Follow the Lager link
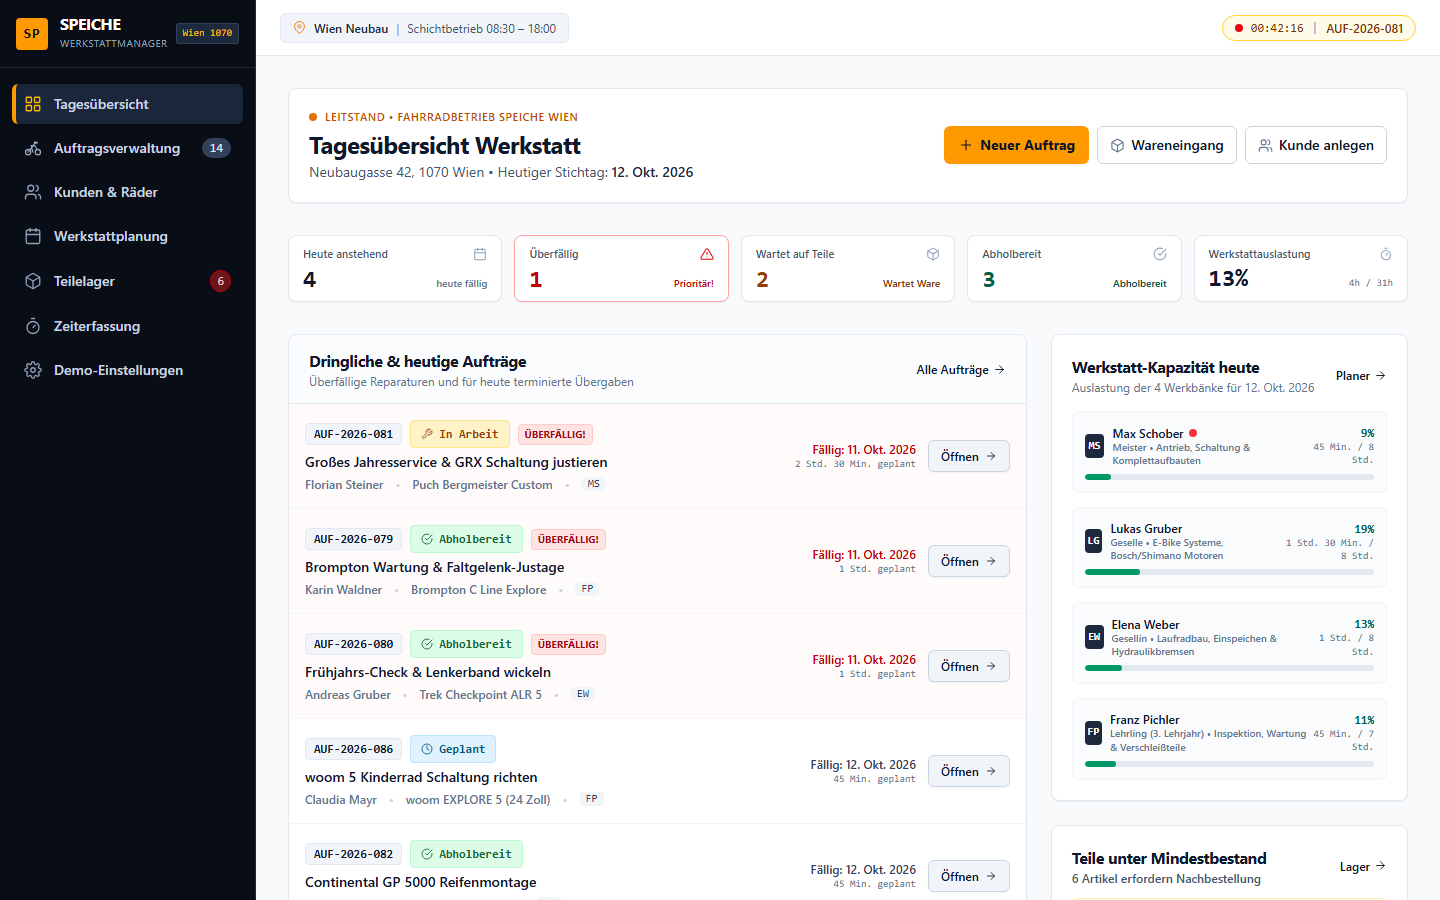The image size is (1440, 900). pyautogui.click(x=1363, y=867)
